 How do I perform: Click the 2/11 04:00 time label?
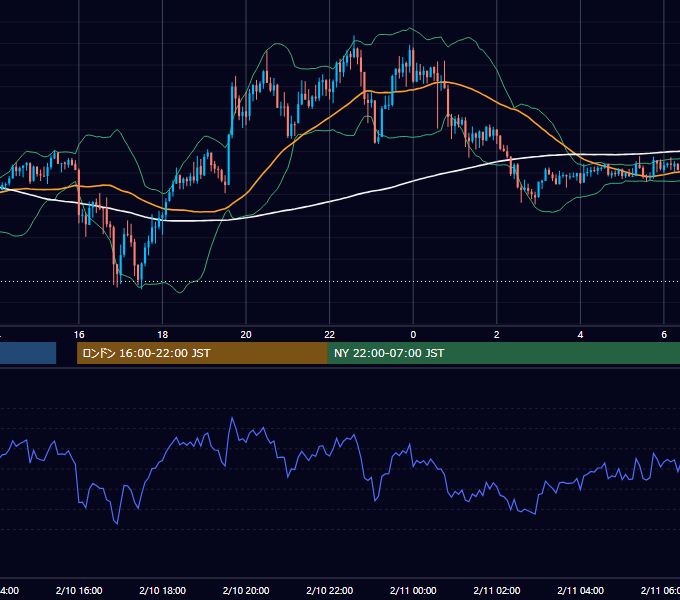pyautogui.click(x=580, y=590)
